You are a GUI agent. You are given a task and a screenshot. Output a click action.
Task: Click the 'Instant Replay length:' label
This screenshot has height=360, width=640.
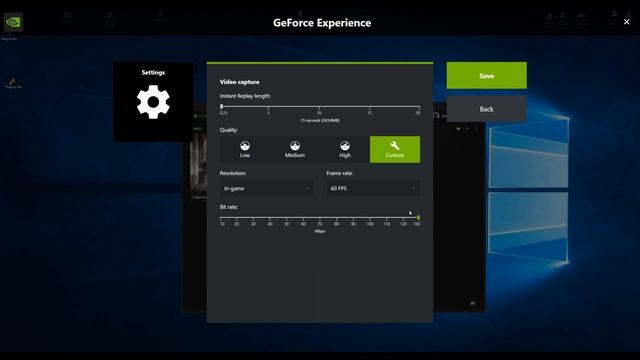click(x=245, y=96)
